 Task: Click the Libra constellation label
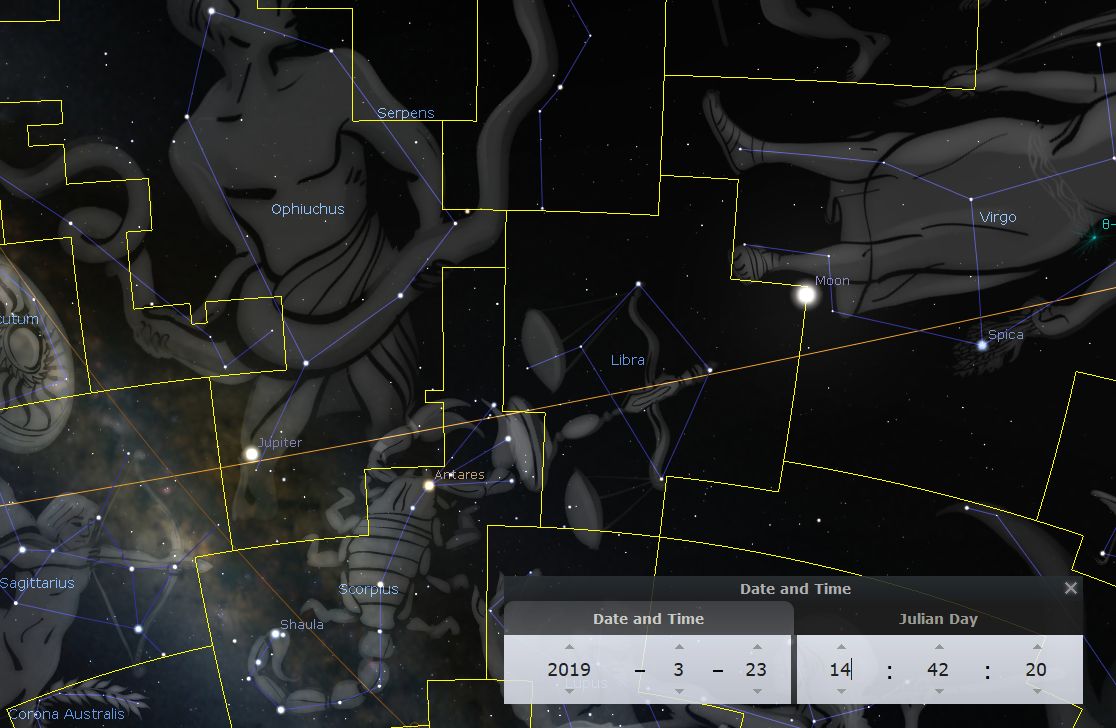(628, 360)
